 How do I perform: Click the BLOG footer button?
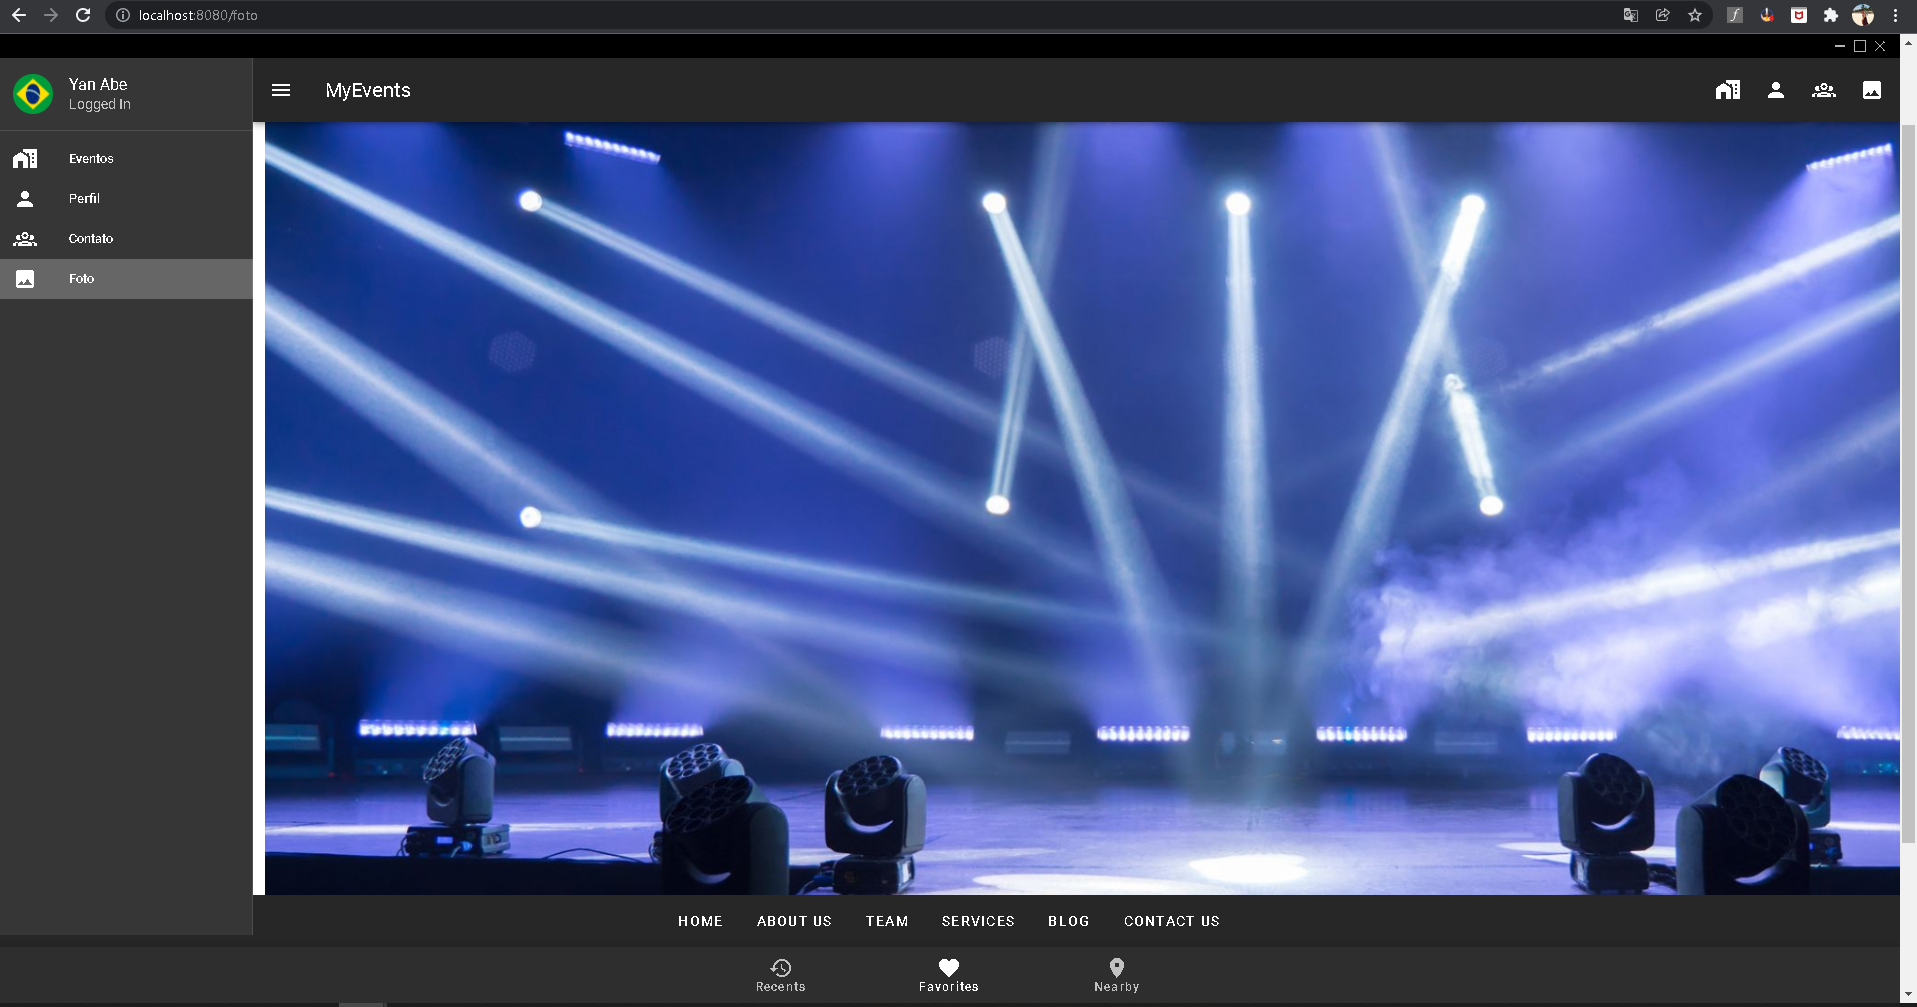pyautogui.click(x=1069, y=921)
